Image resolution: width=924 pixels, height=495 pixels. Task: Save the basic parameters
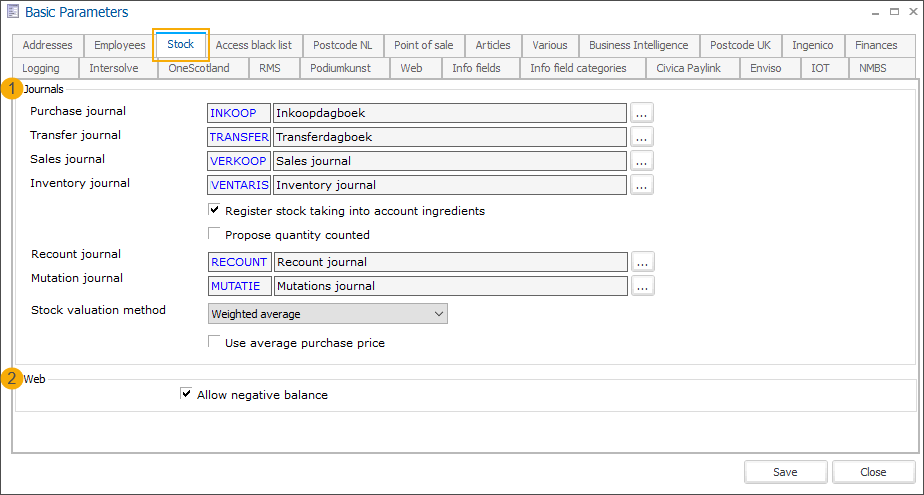coord(786,472)
